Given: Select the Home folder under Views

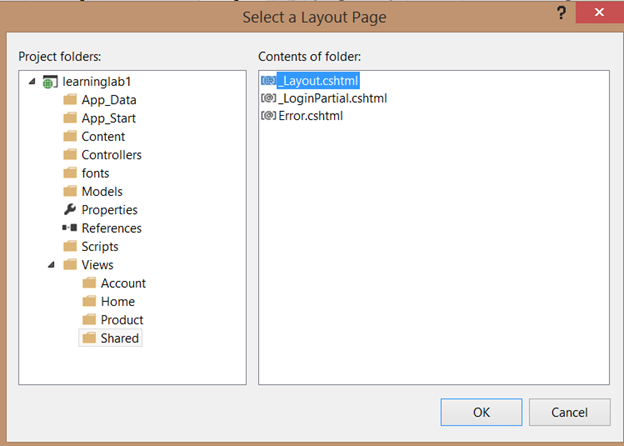Looking at the screenshot, I should [117, 301].
